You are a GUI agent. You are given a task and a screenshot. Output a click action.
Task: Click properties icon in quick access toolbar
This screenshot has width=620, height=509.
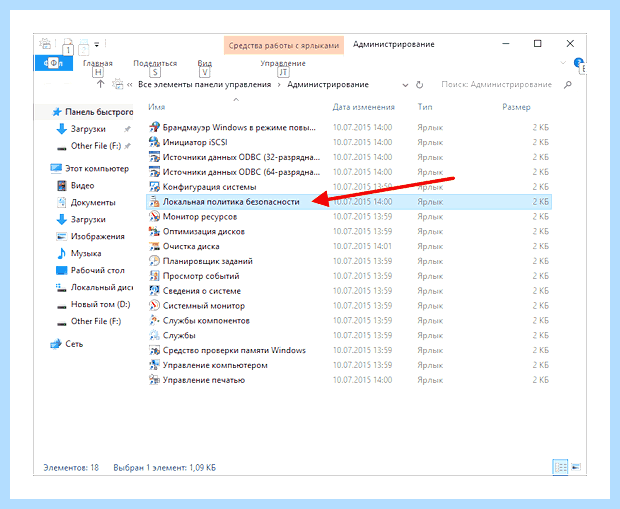point(68,44)
